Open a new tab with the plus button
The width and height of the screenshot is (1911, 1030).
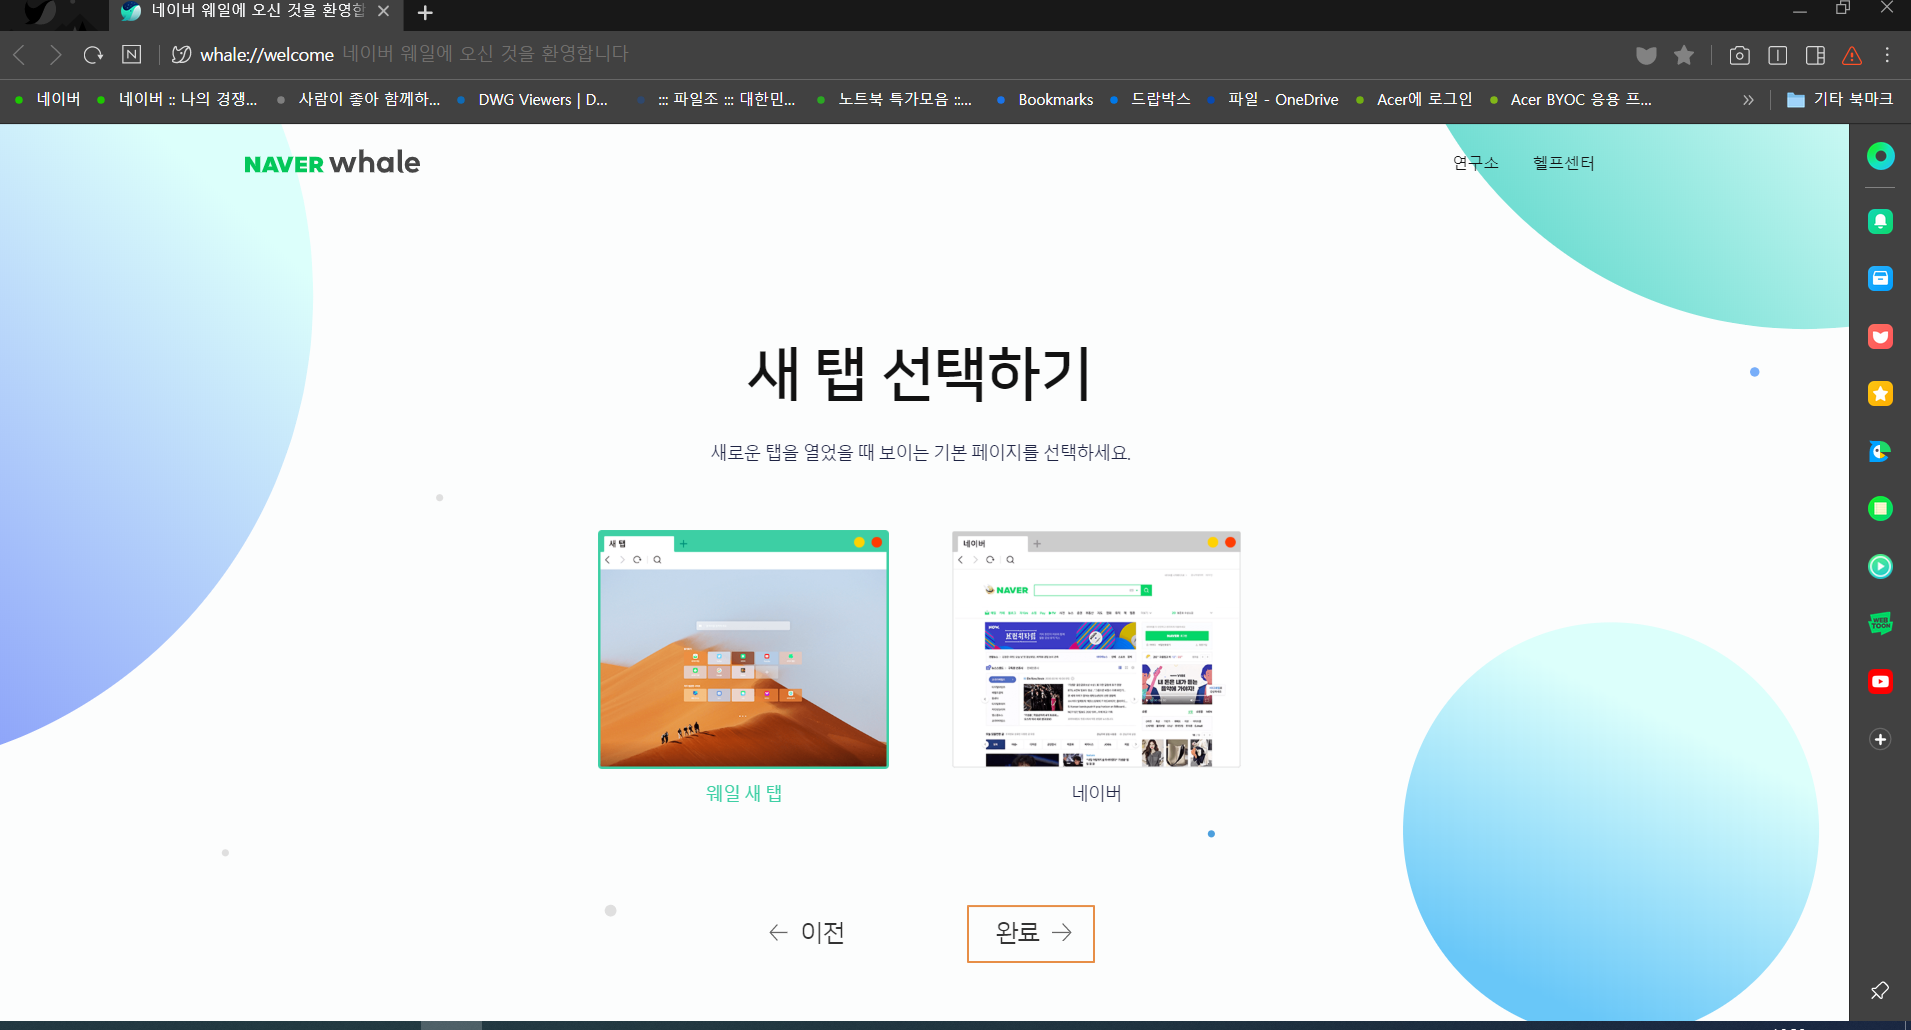425,13
